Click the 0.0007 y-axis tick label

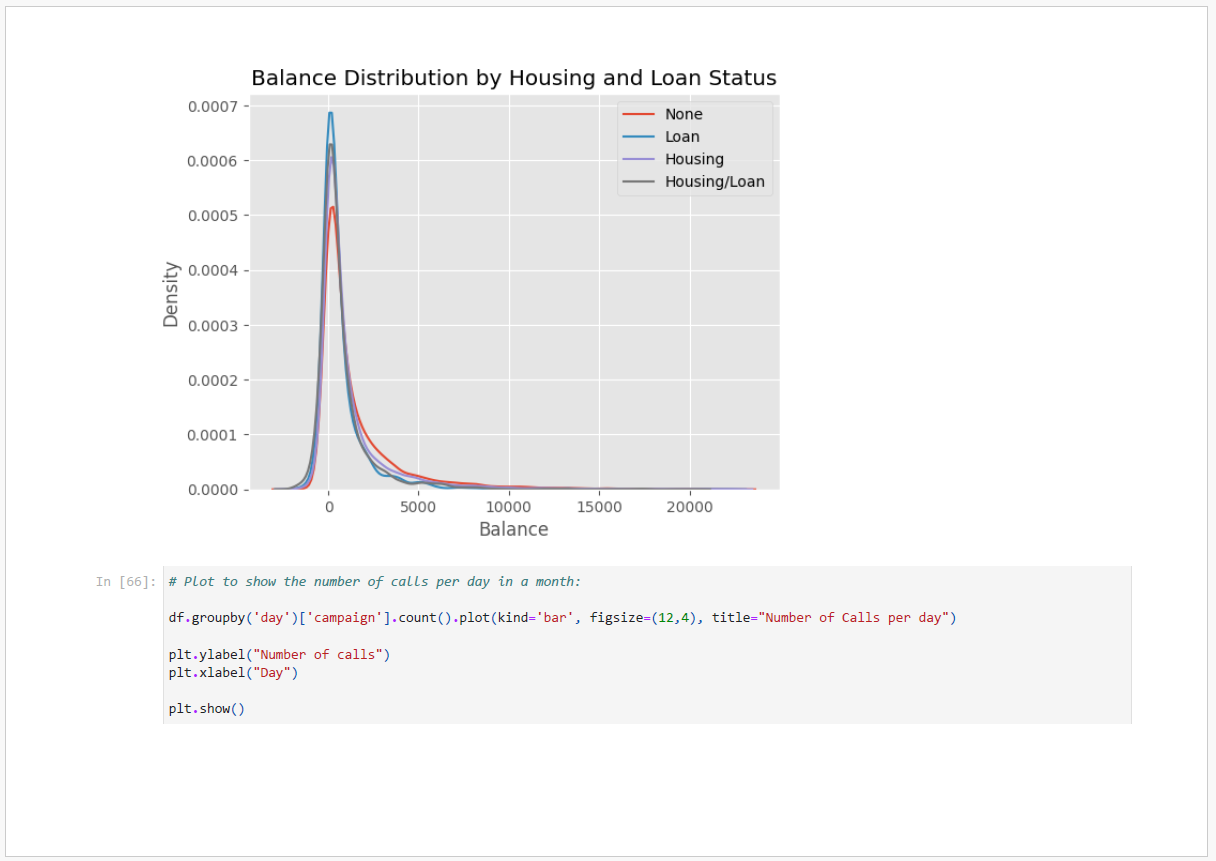(212, 106)
